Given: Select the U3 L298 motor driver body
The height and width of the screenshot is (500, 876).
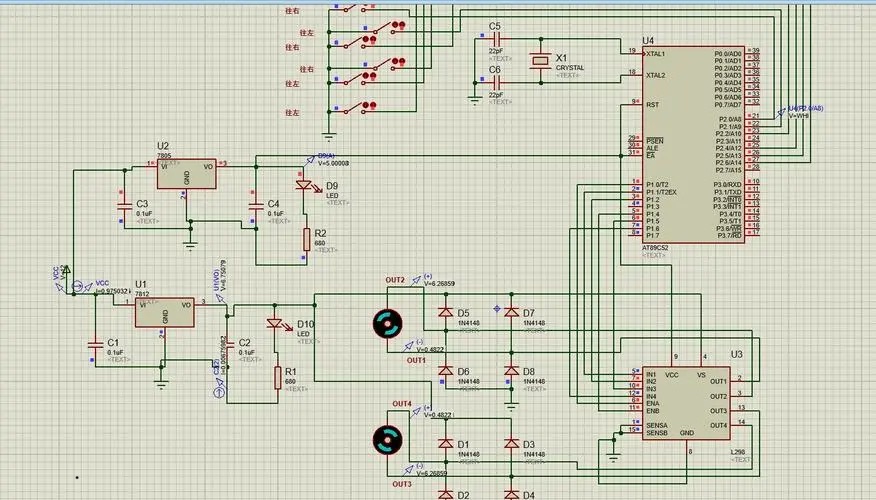Looking at the screenshot, I should (686, 403).
